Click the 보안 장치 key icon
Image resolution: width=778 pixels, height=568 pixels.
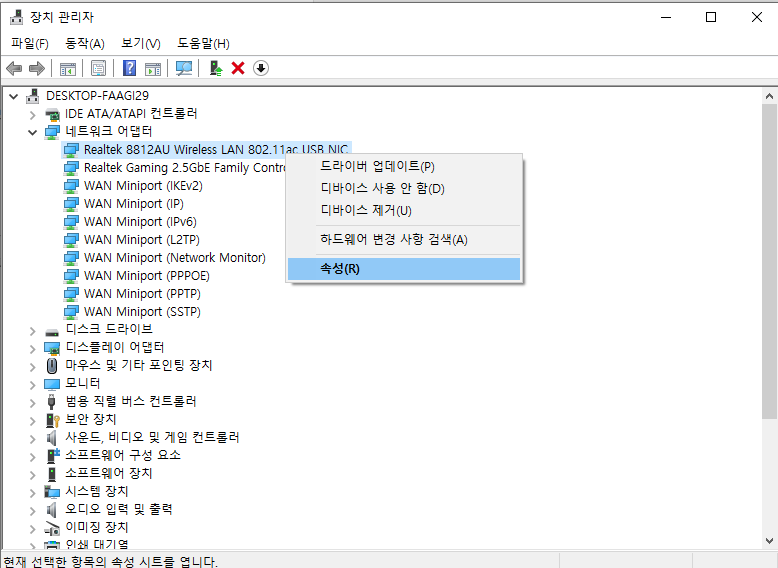click(x=52, y=420)
